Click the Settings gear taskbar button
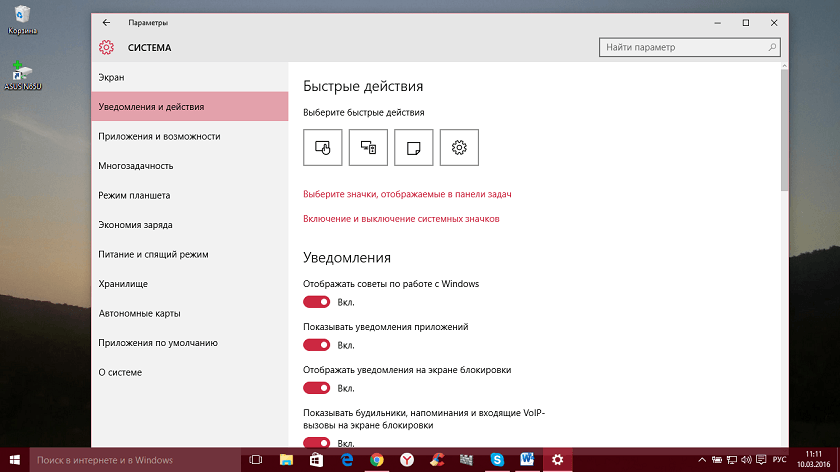This screenshot has height=472, width=840. (558, 460)
